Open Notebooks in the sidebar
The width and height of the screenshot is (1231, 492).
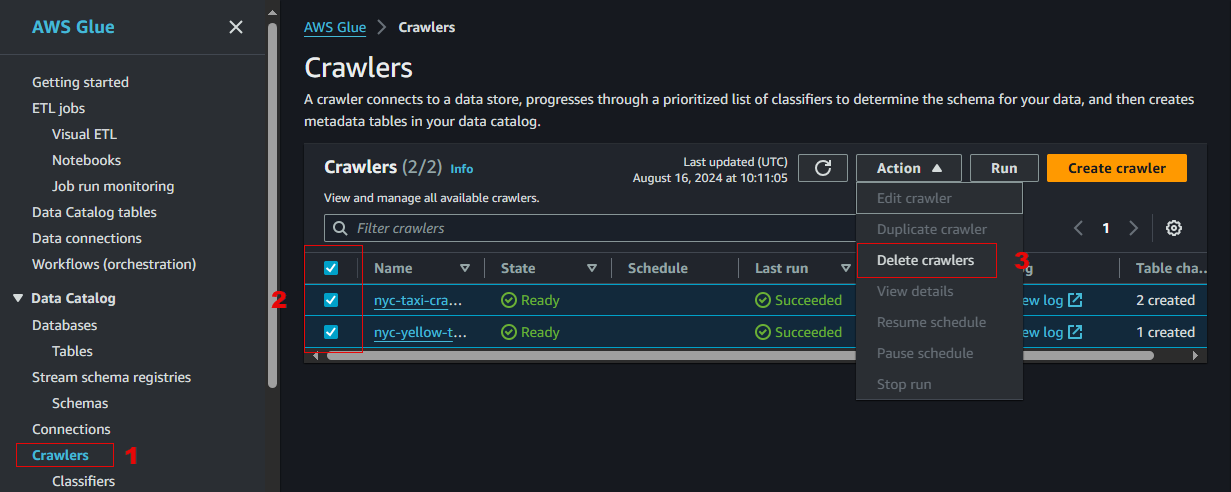(x=86, y=160)
